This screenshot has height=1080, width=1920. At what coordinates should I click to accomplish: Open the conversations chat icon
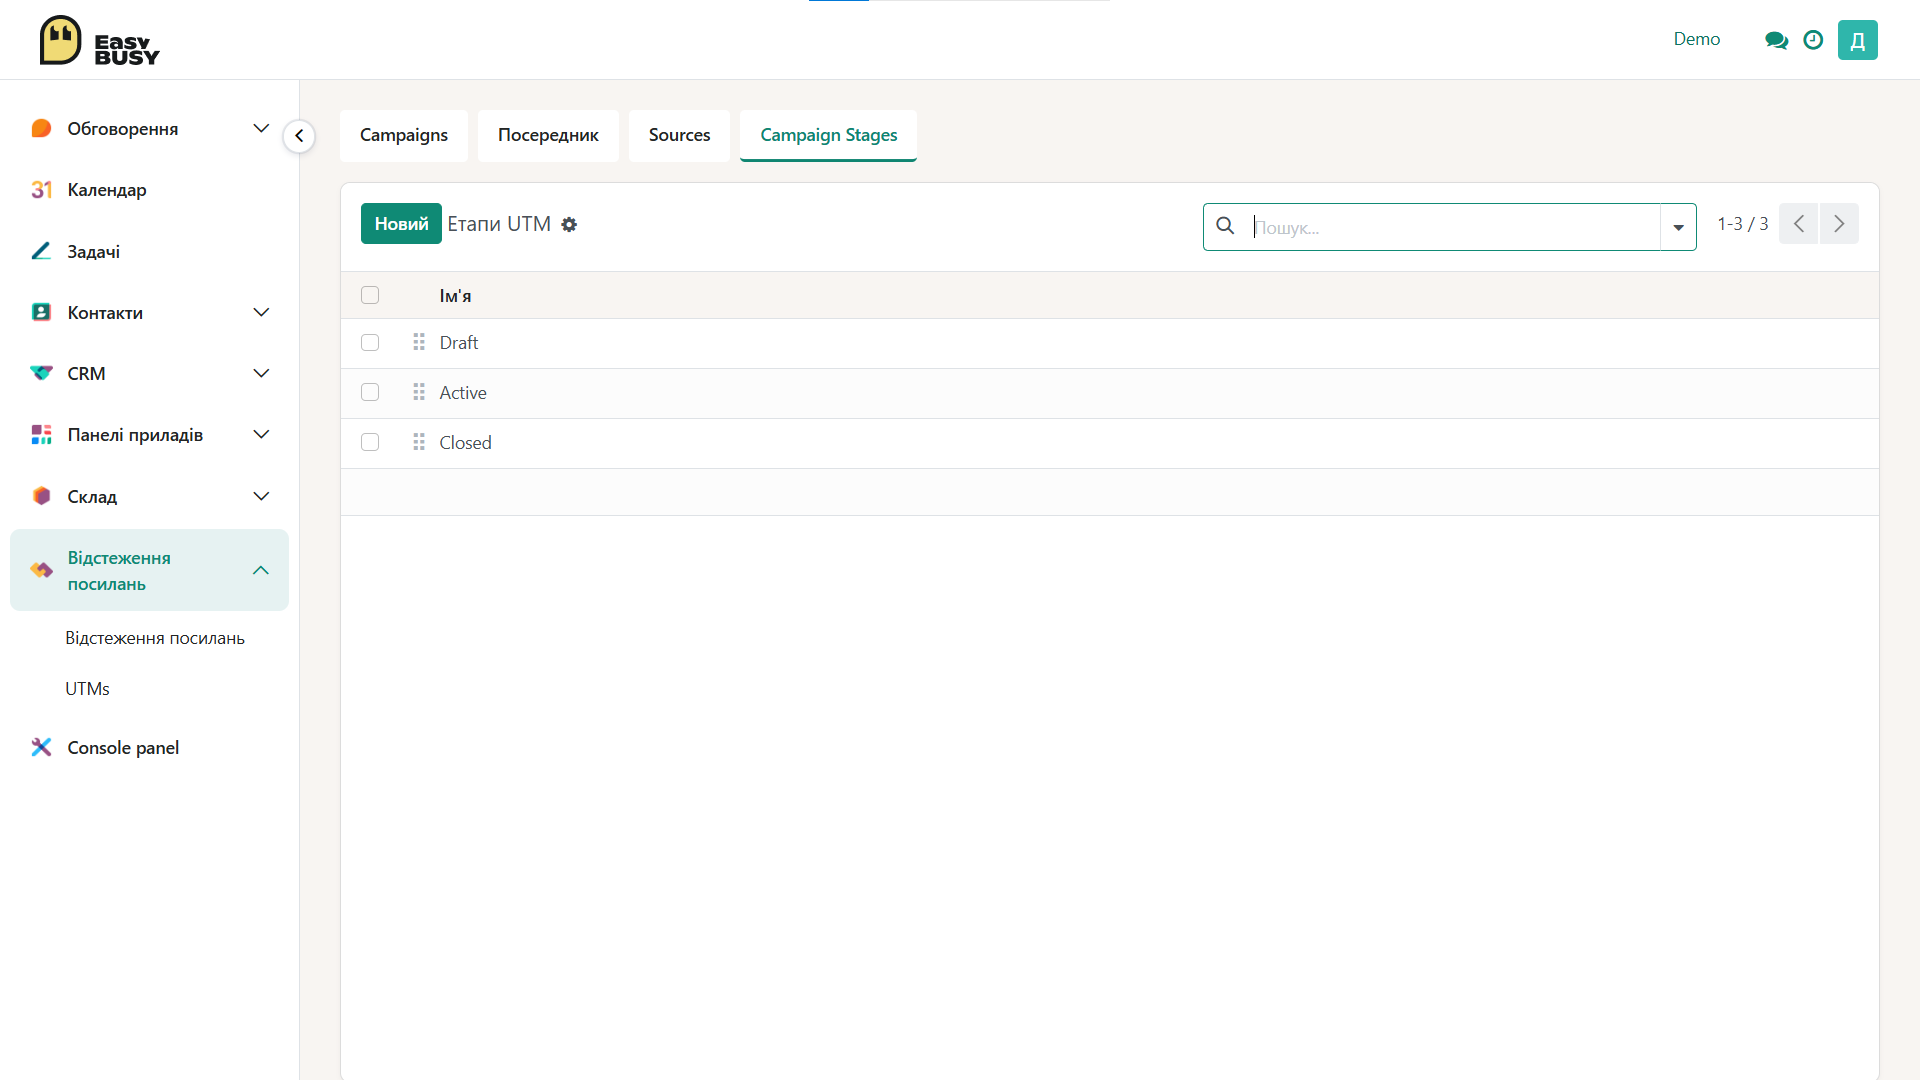point(1776,40)
